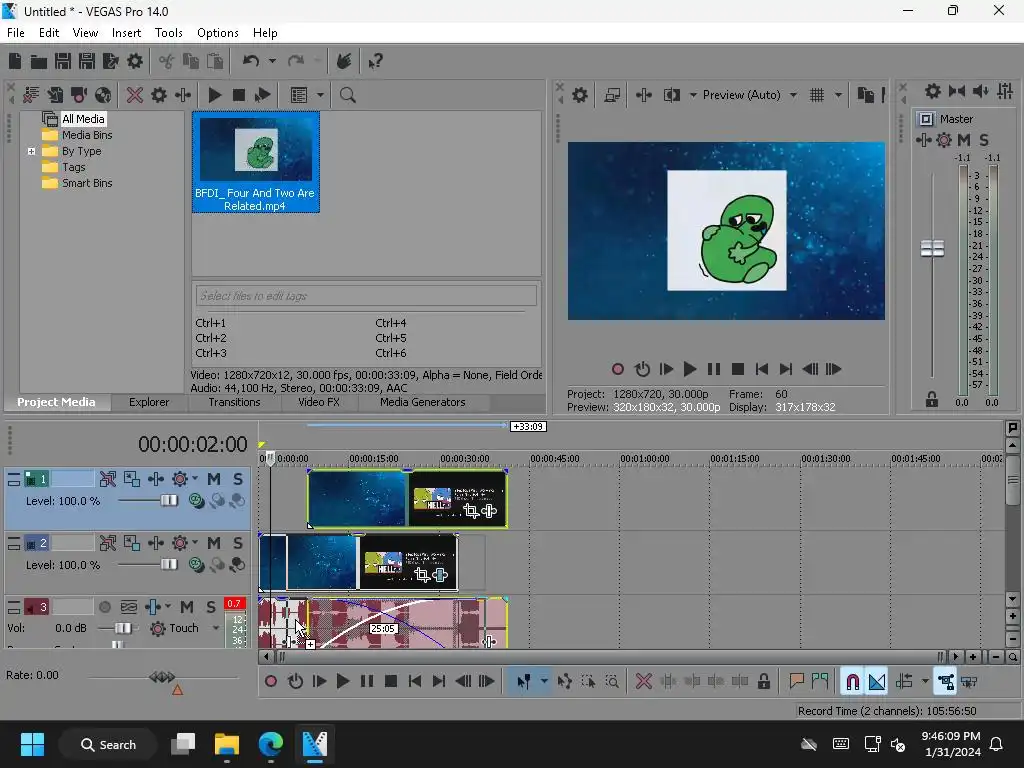Click the What's This help icon
The height and width of the screenshot is (768, 1024).
pos(375,61)
